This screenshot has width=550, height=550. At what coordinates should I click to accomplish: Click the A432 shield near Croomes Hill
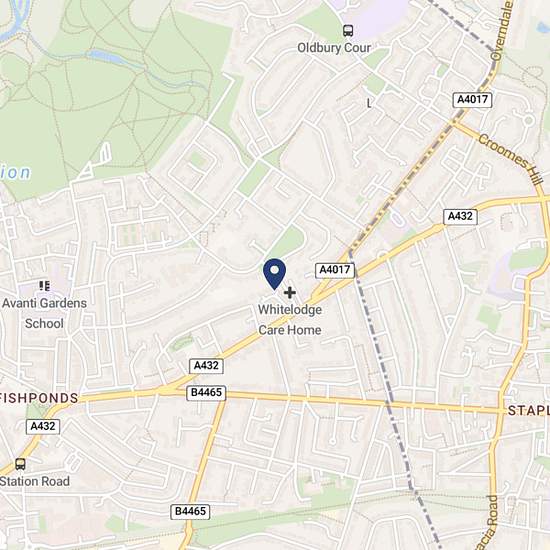click(x=460, y=216)
